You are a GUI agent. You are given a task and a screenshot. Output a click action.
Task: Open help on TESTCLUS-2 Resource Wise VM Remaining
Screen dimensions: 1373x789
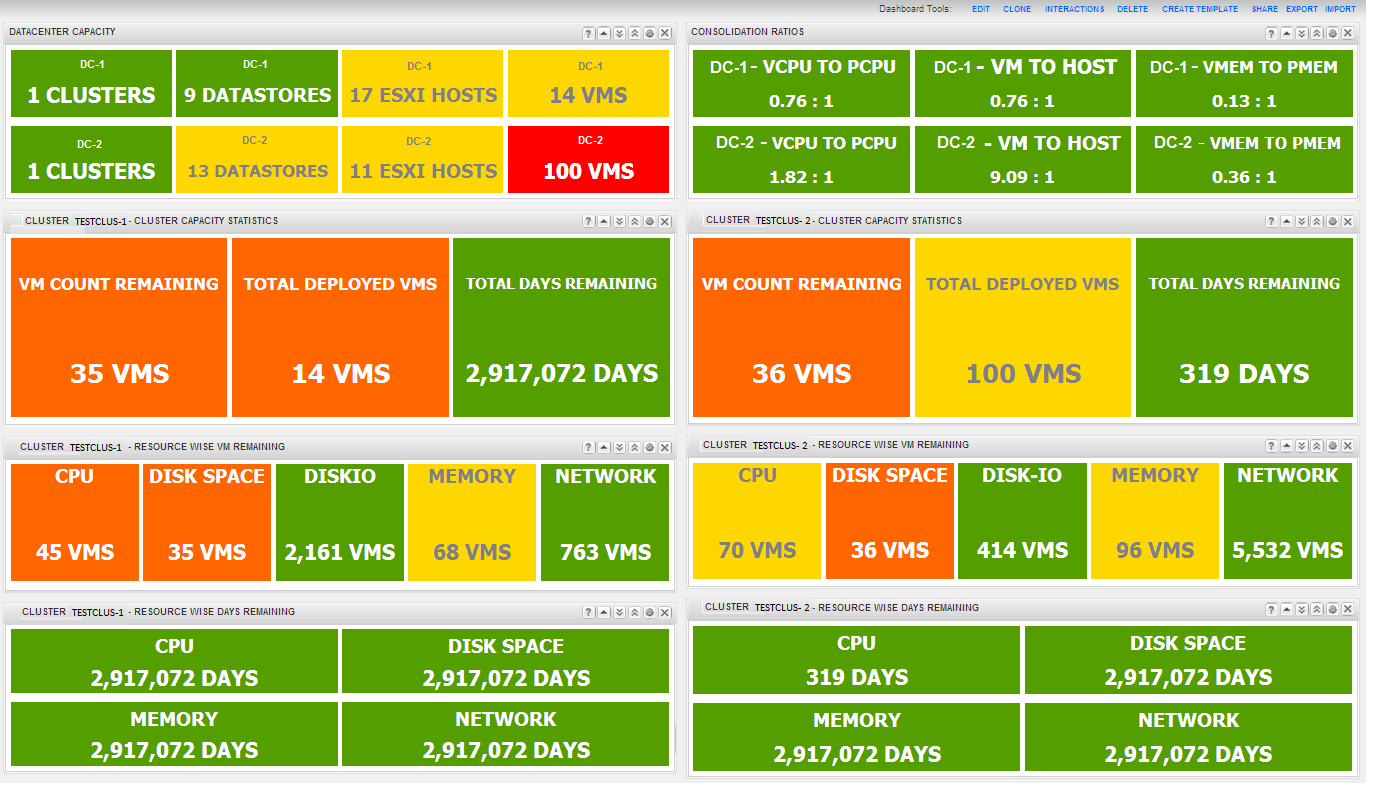coord(1271,445)
